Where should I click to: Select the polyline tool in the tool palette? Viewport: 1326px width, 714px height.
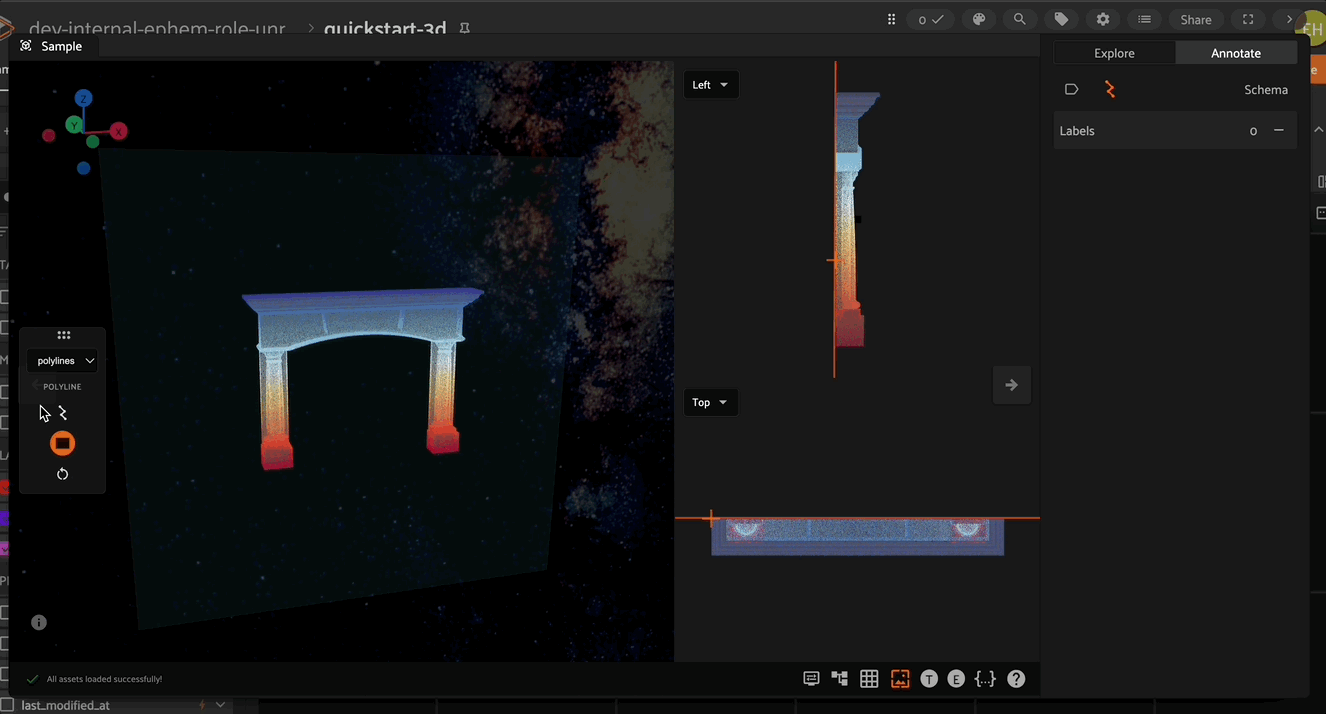coord(62,412)
